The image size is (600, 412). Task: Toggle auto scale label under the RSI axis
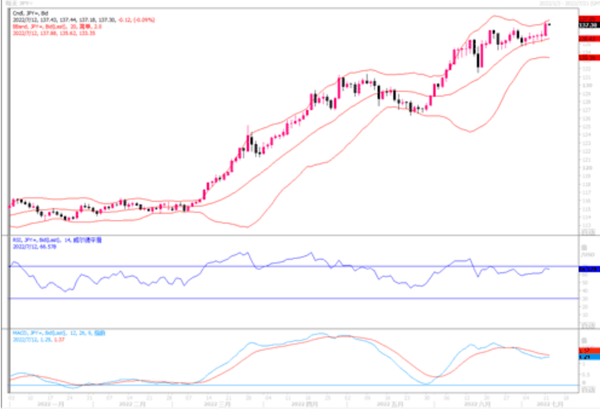point(588,325)
